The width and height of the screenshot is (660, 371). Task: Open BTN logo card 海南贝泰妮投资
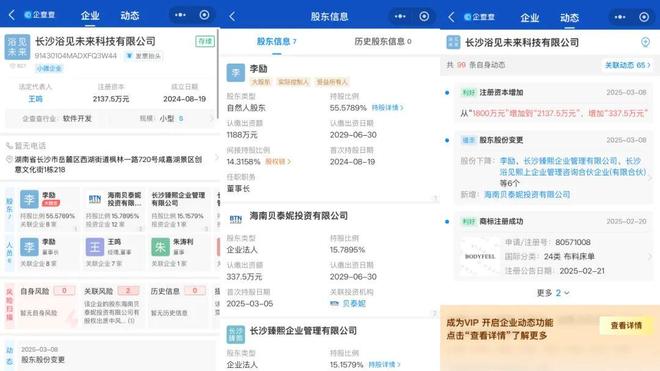95,199
